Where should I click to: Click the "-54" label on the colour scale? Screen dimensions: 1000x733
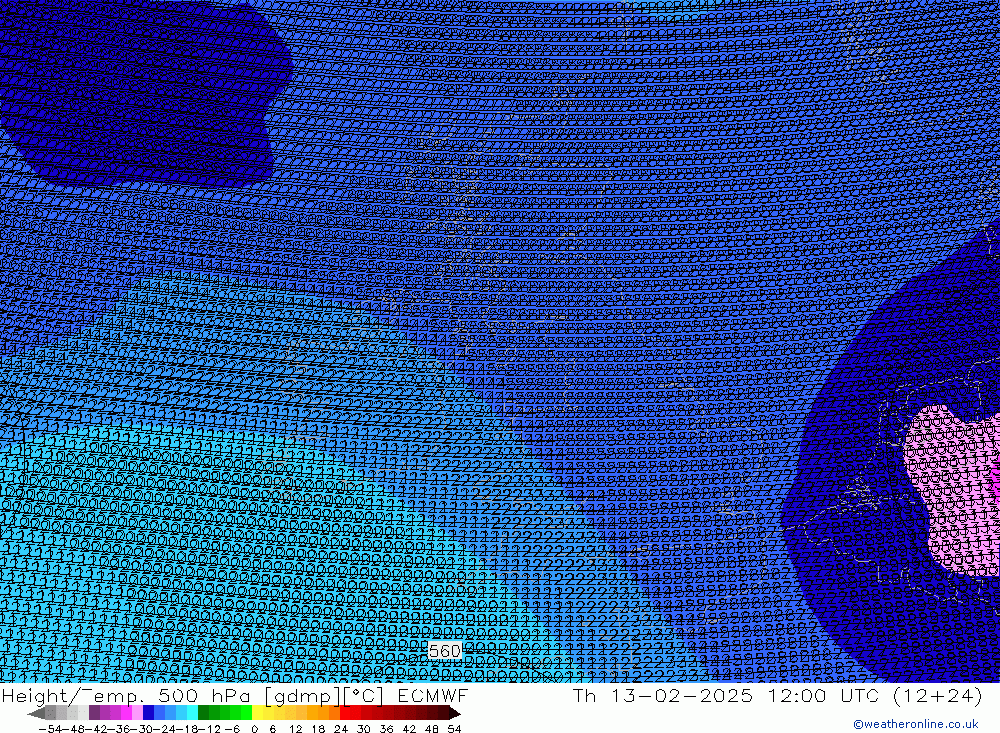(50, 729)
